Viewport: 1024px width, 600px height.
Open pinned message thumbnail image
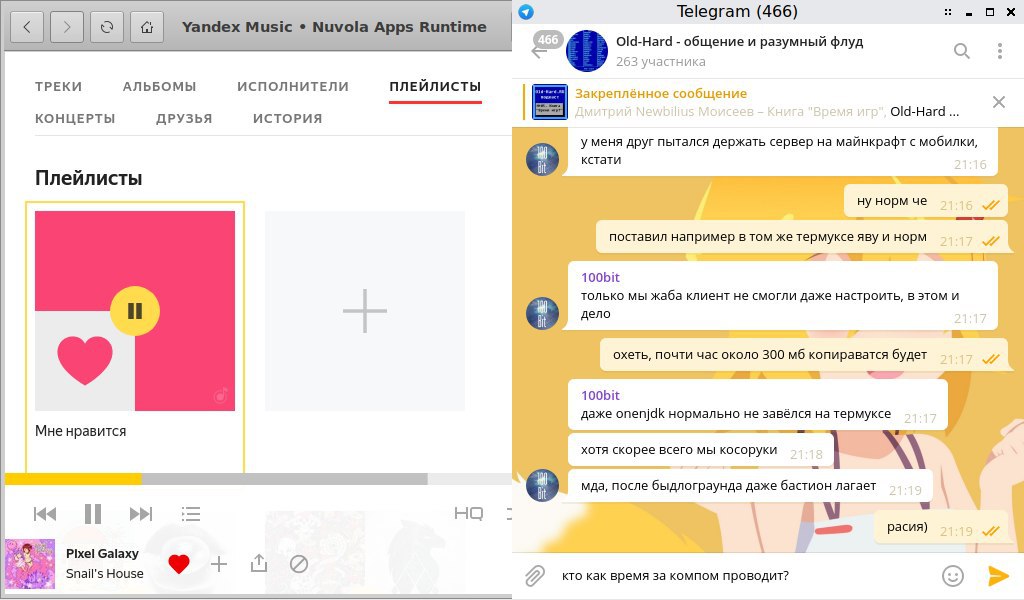point(550,102)
